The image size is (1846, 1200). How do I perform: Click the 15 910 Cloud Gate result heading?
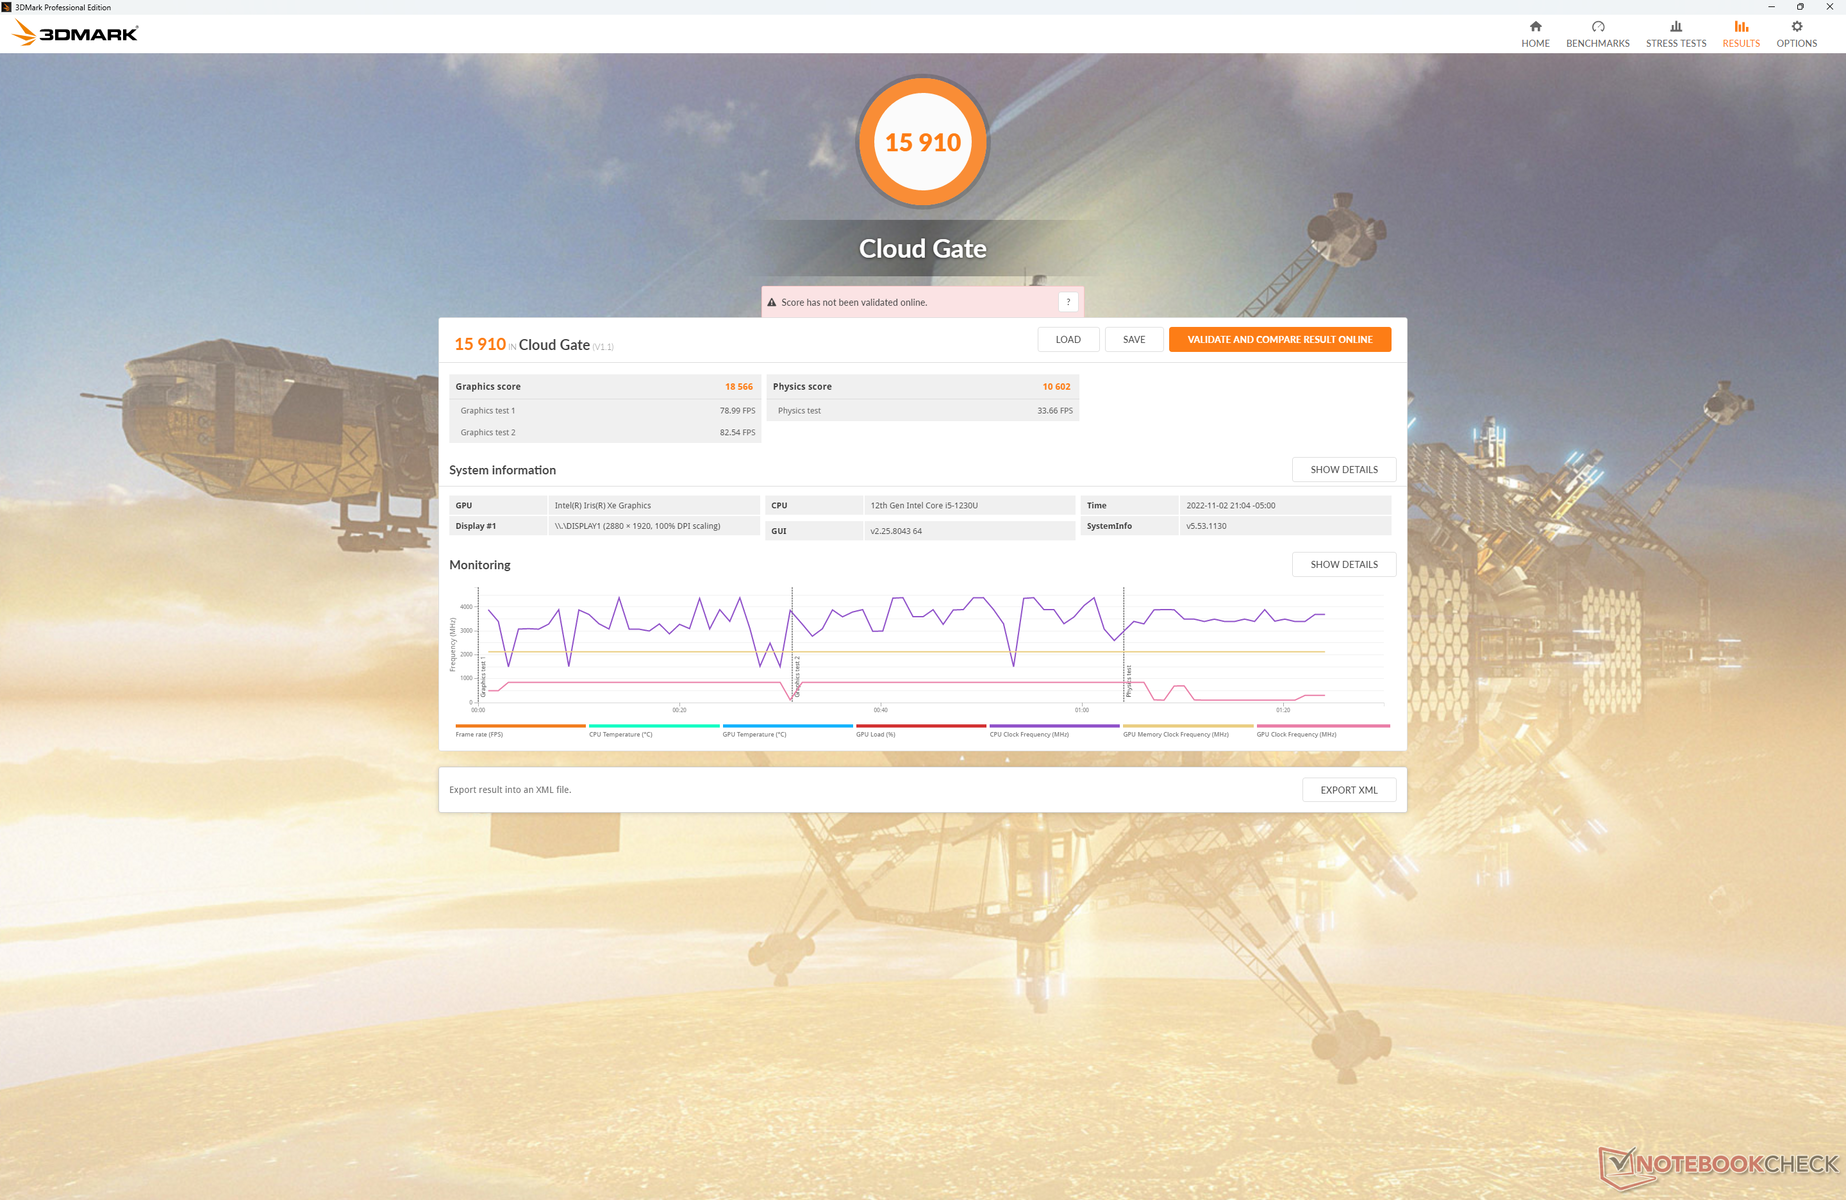click(534, 344)
